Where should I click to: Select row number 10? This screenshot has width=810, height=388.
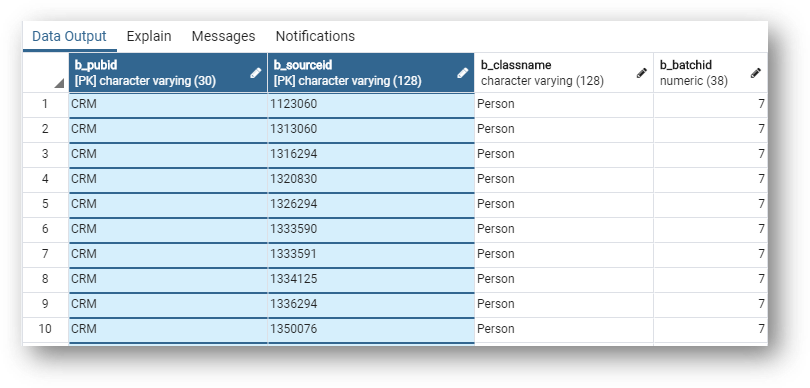(x=45, y=329)
